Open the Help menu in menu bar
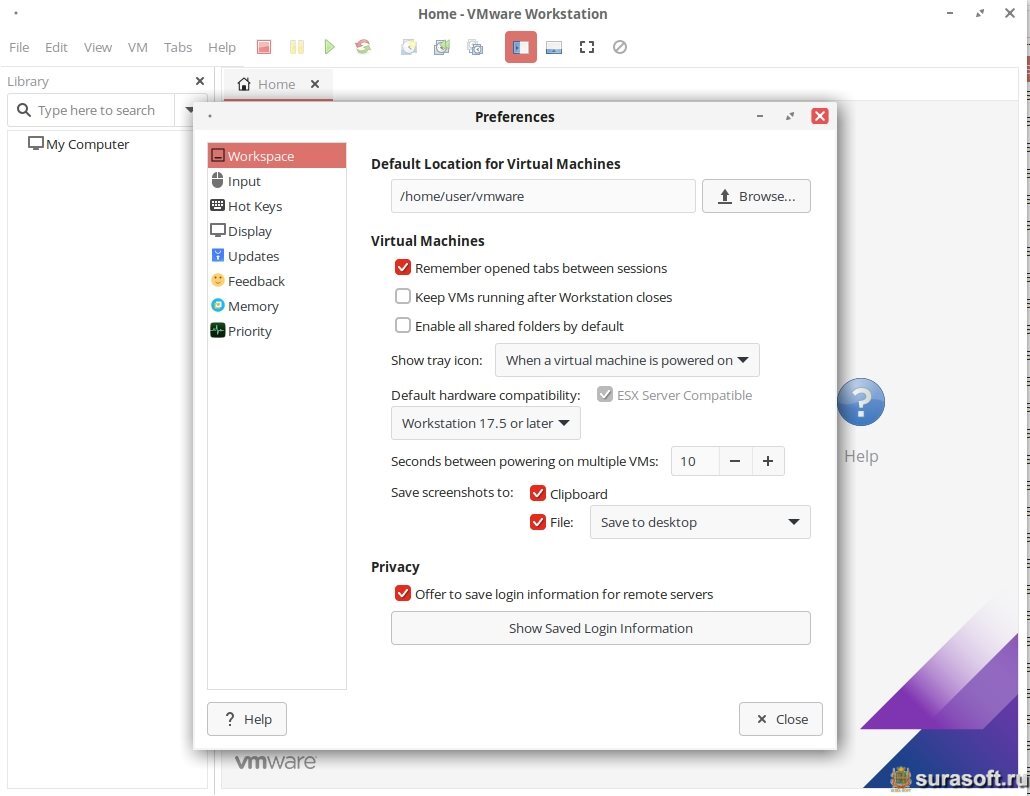This screenshot has width=1030, height=796. click(221, 47)
